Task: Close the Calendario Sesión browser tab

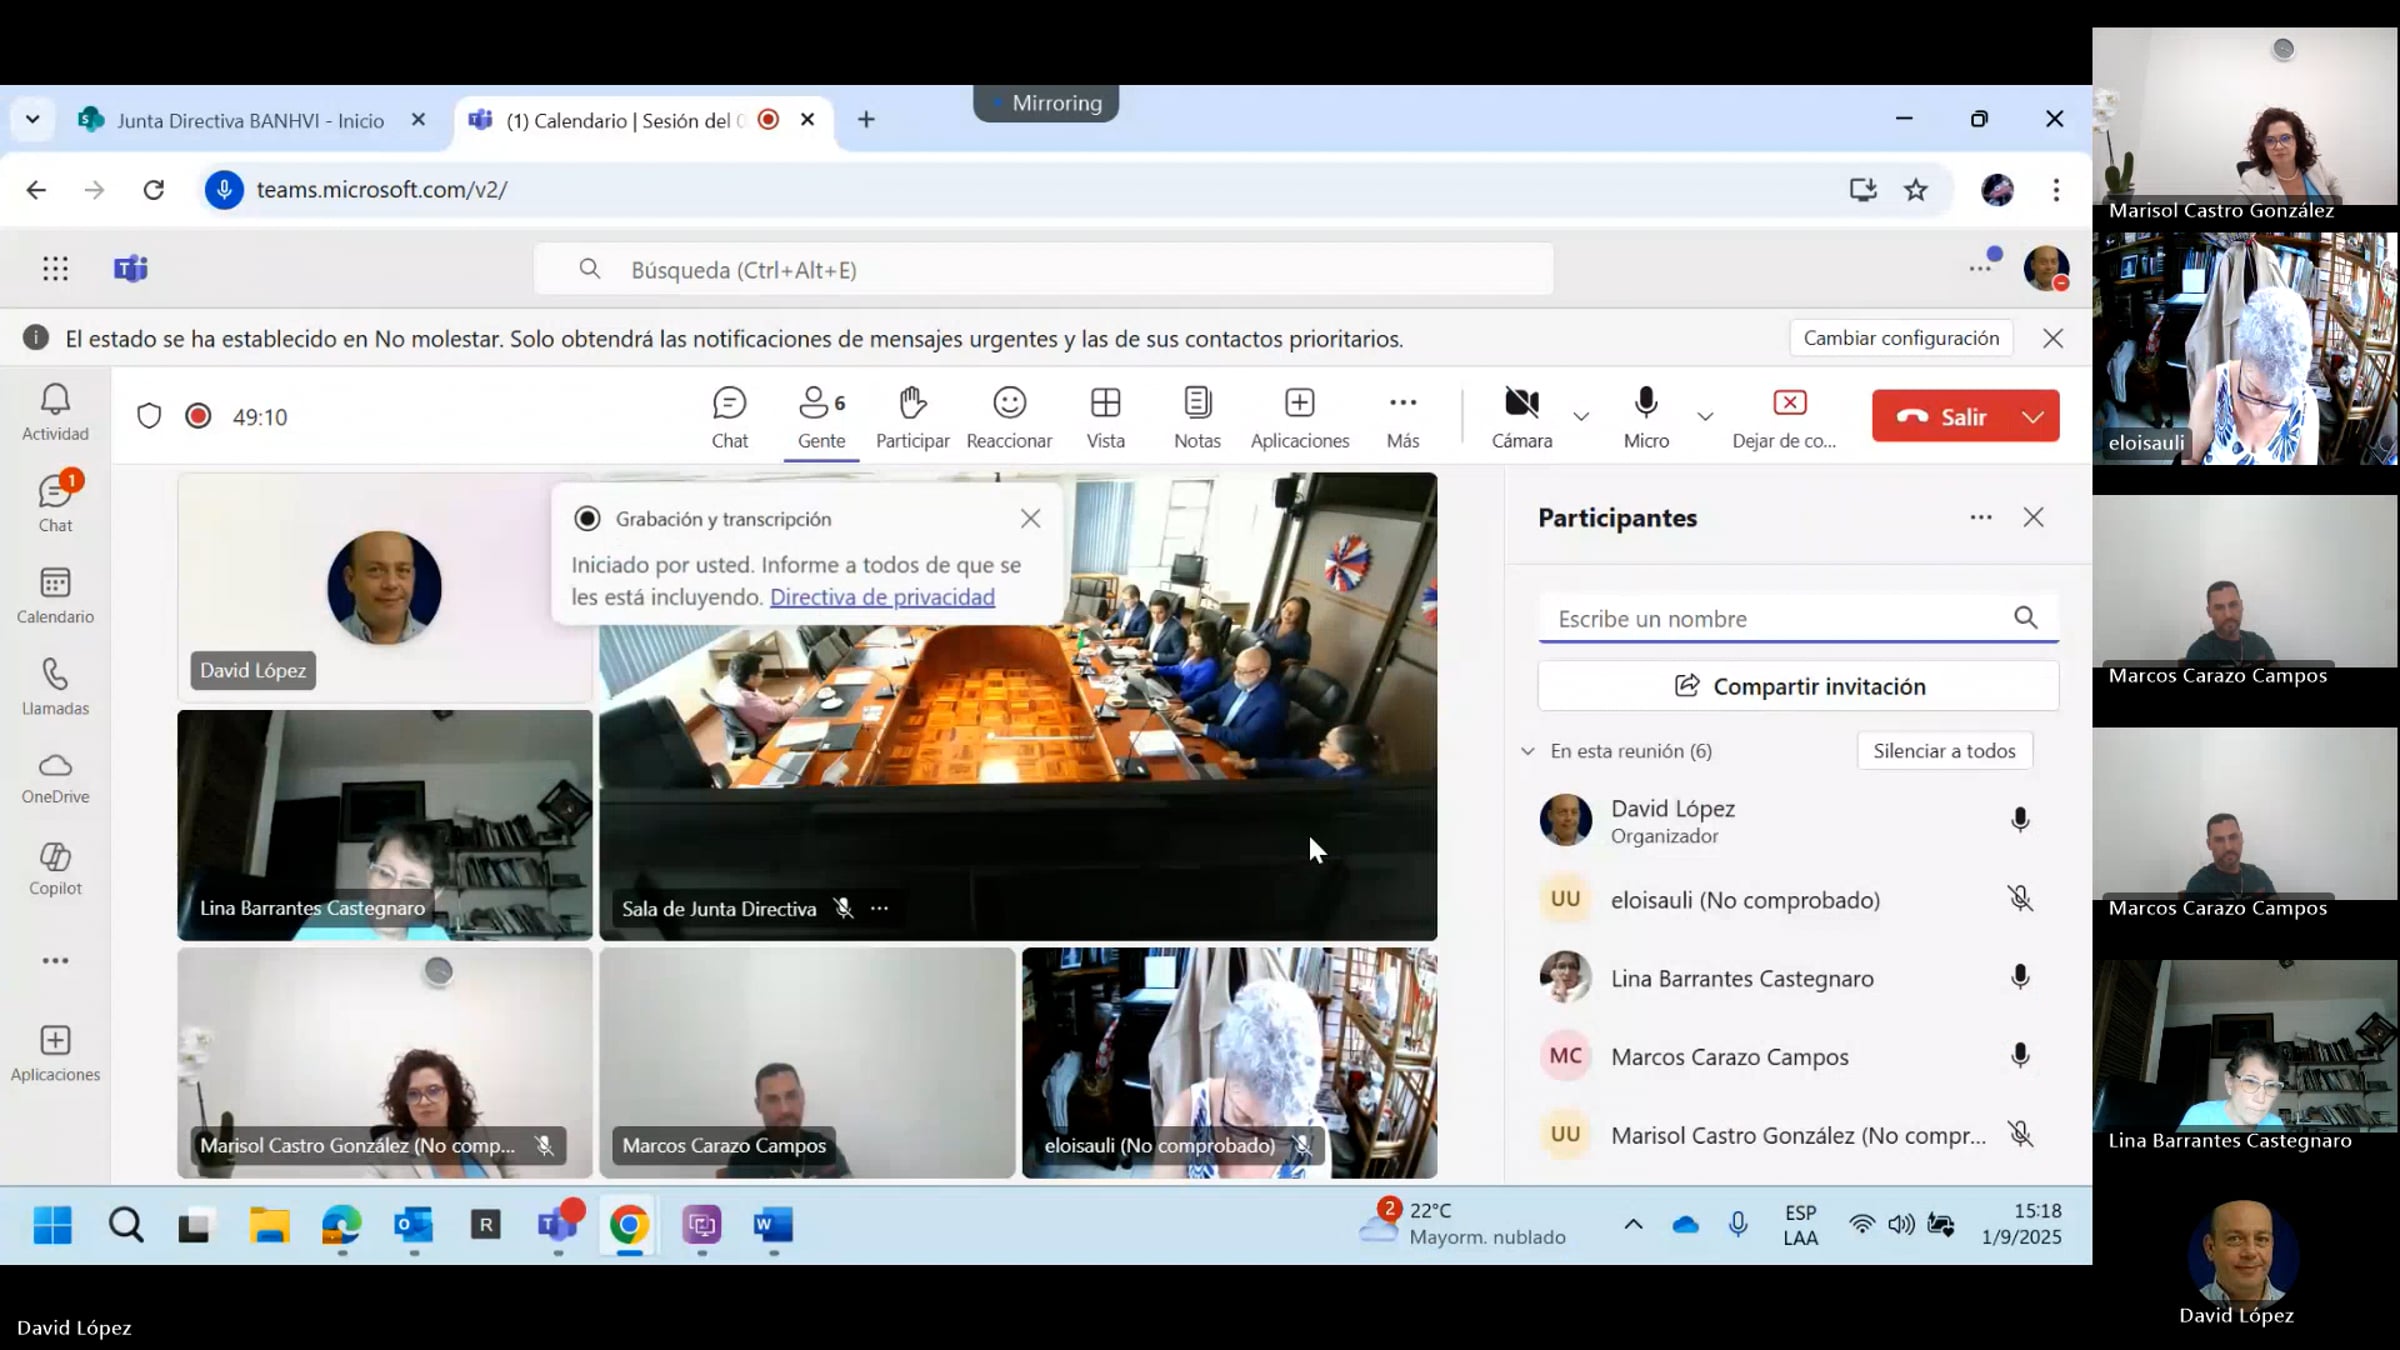Action: pyautogui.click(x=808, y=120)
